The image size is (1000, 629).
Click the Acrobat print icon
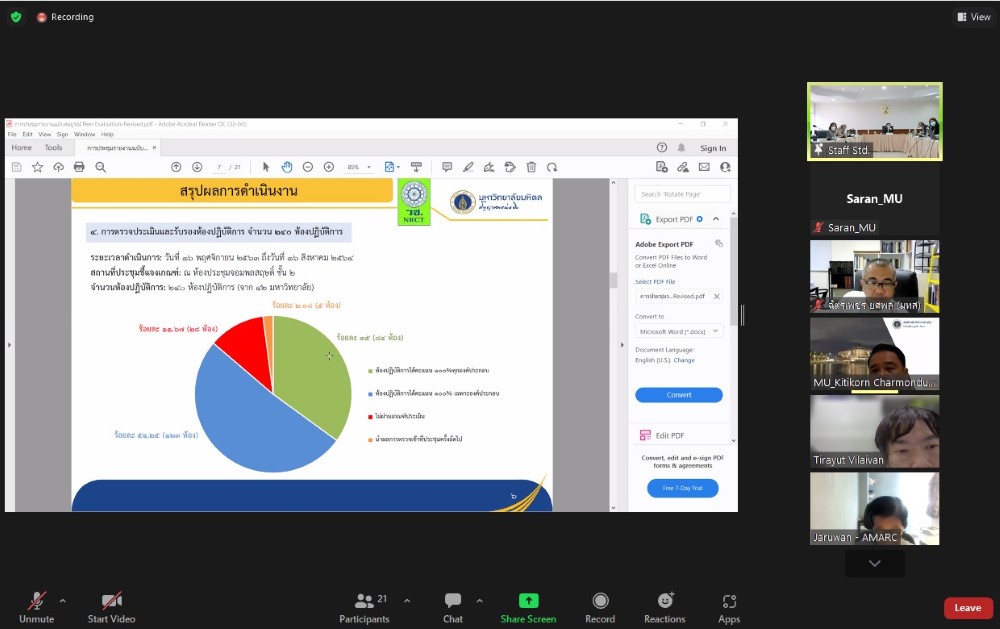79,167
